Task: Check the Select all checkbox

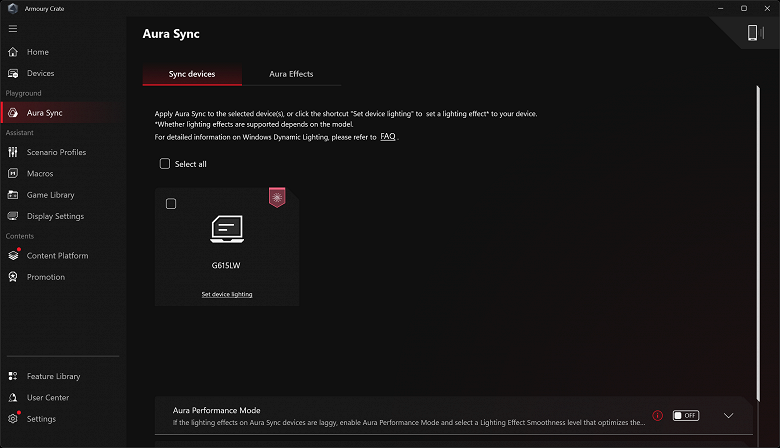Action: pyautogui.click(x=165, y=164)
